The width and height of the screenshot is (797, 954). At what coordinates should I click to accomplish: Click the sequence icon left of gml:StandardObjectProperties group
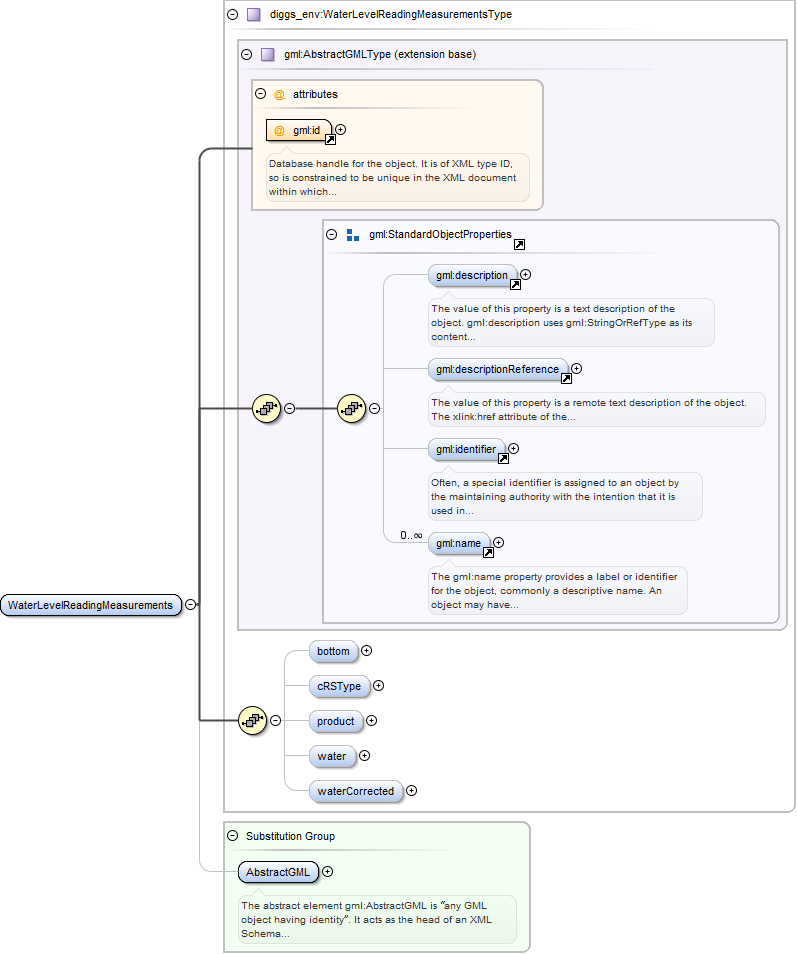pyautogui.click(x=352, y=408)
